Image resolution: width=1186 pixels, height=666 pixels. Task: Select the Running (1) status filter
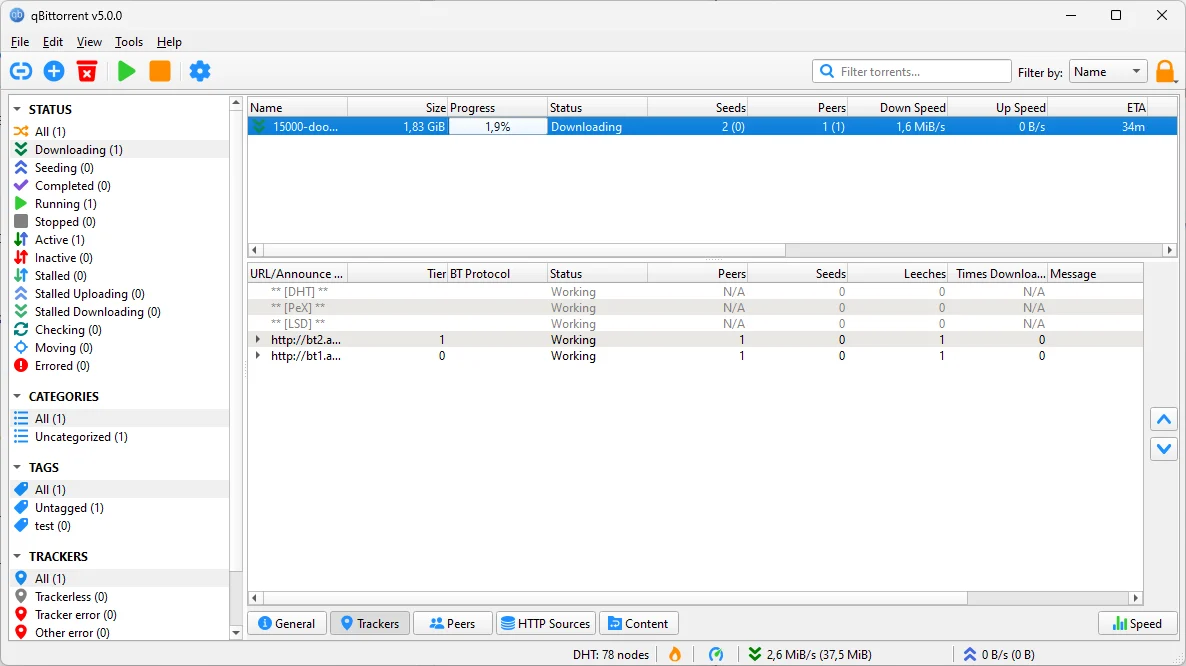click(120, 204)
